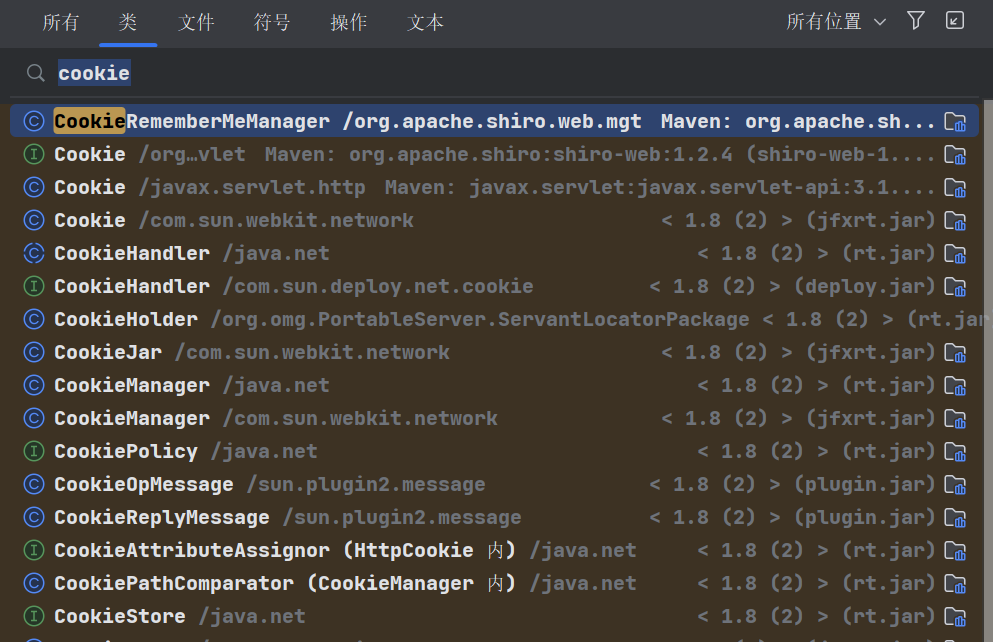This screenshot has width=993, height=642.
Task: Switch to the 文件 tab
Action: pos(196,22)
